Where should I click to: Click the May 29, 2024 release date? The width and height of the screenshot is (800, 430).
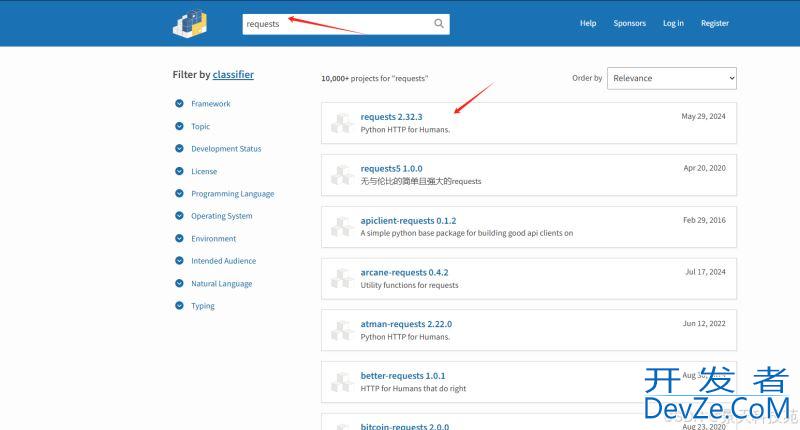click(x=703, y=116)
